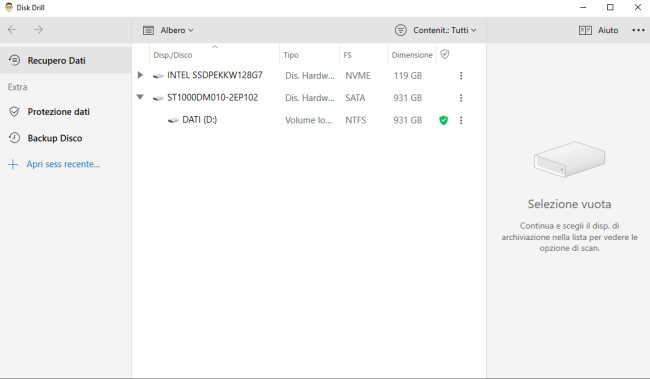This screenshot has height=379, width=650.
Task: Open the Aiuto help panel
Action: (598, 30)
